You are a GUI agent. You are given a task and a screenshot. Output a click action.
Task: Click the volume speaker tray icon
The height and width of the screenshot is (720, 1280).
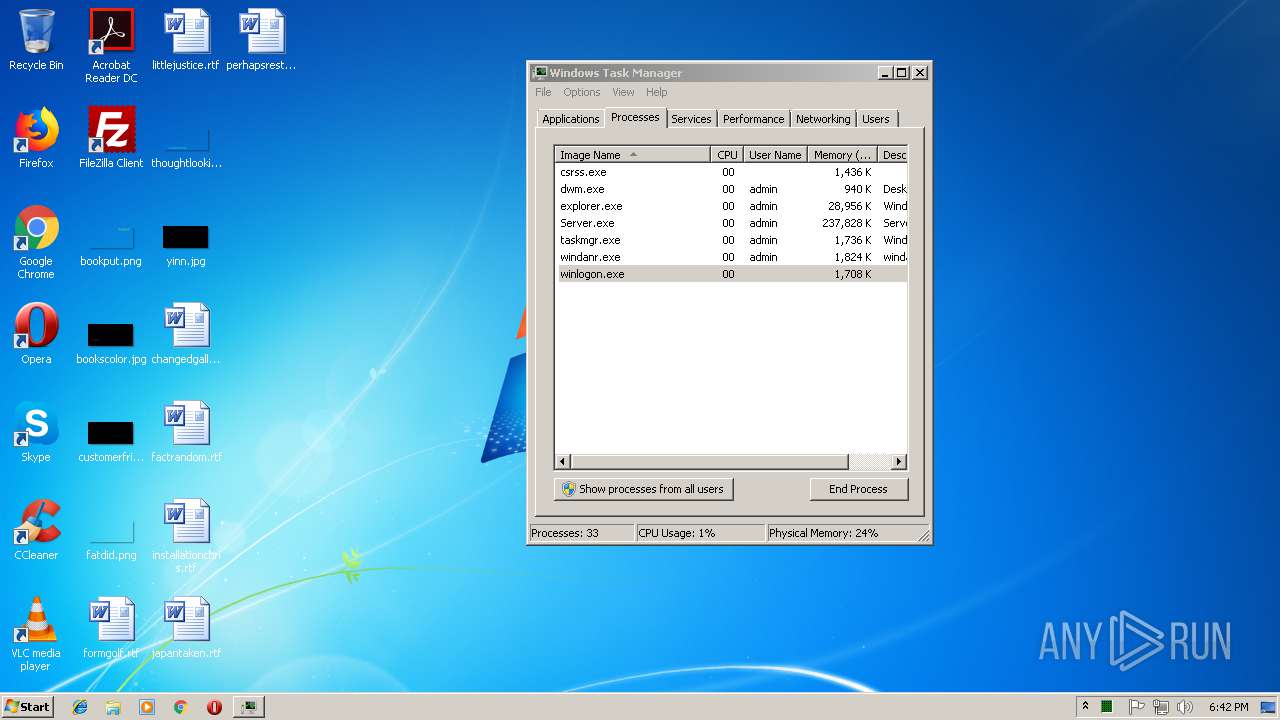pyautogui.click(x=1184, y=707)
